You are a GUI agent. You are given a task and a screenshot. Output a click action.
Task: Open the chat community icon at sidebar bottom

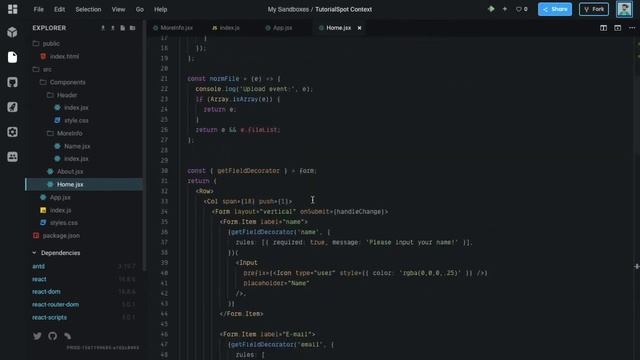[x=68, y=336]
